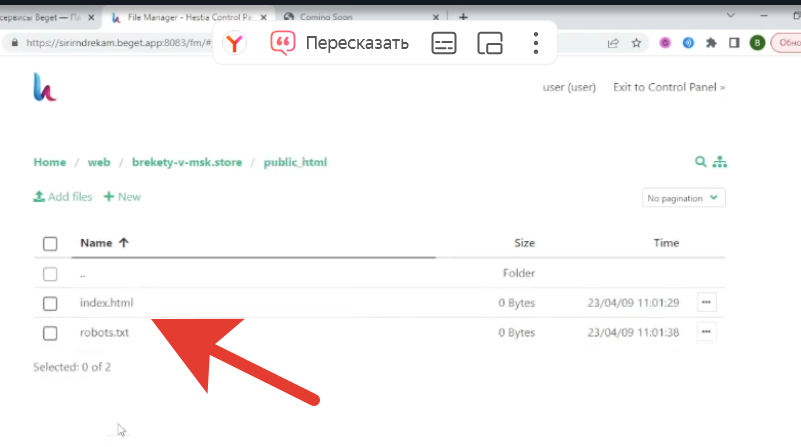
Task: Open the vertical three-dot overlay menu
Action: coord(536,43)
